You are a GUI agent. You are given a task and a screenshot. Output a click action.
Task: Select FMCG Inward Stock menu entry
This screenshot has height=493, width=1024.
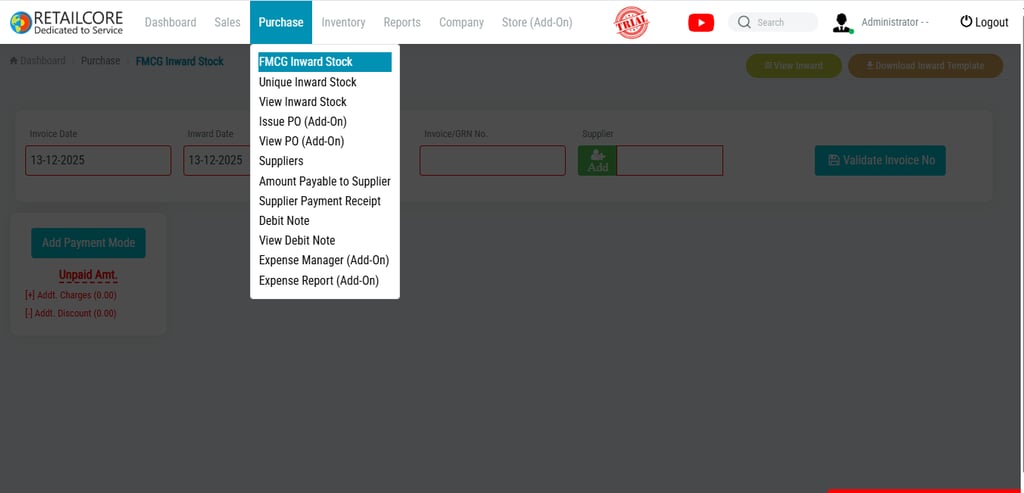tap(325, 62)
